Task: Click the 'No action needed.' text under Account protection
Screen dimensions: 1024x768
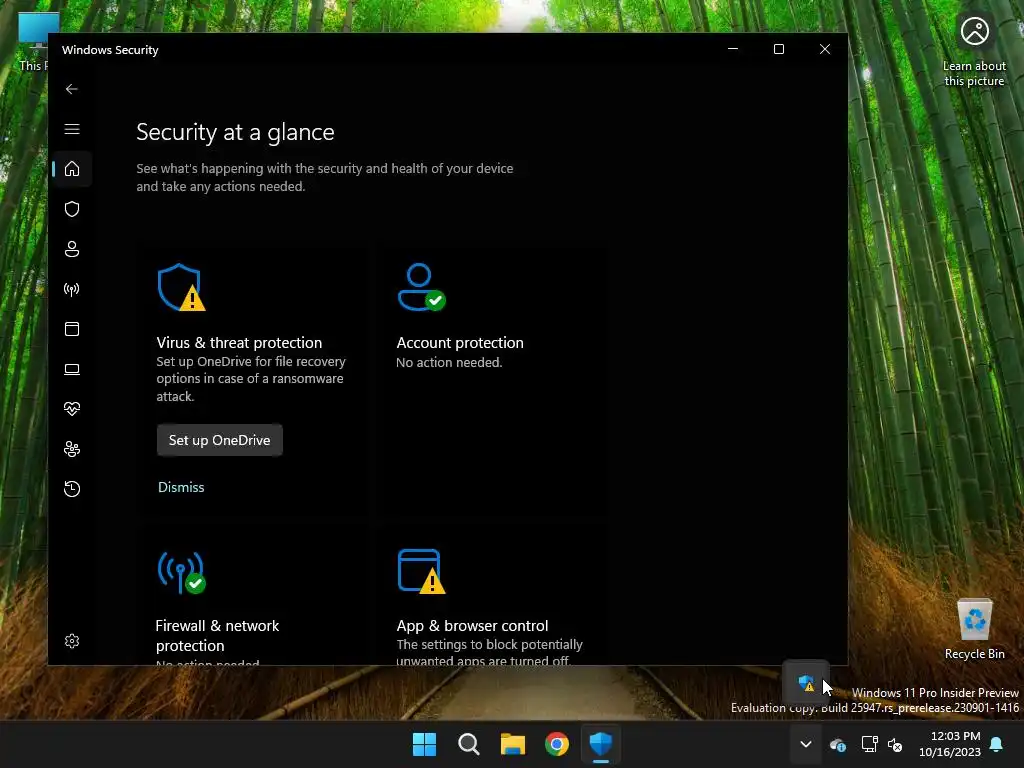Action: [x=449, y=362]
